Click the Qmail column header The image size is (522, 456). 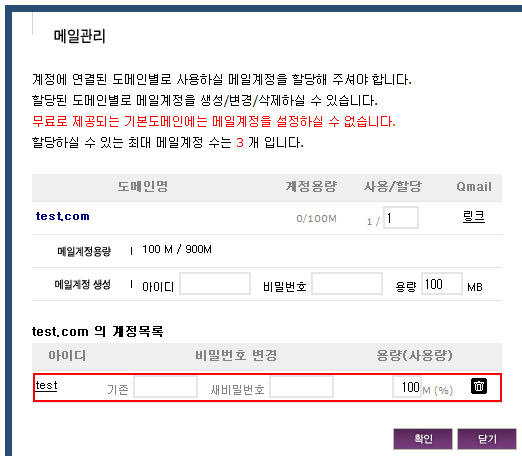(x=474, y=187)
